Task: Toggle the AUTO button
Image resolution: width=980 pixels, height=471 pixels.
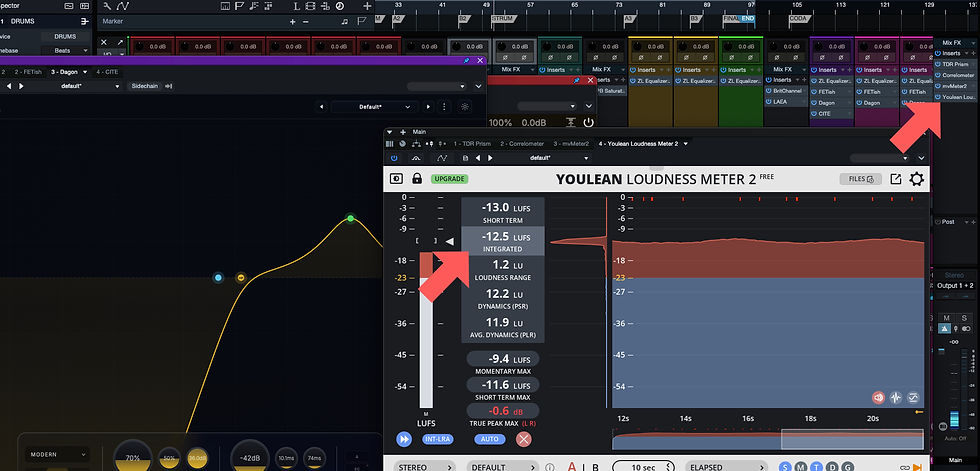Action: tap(489, 439)
